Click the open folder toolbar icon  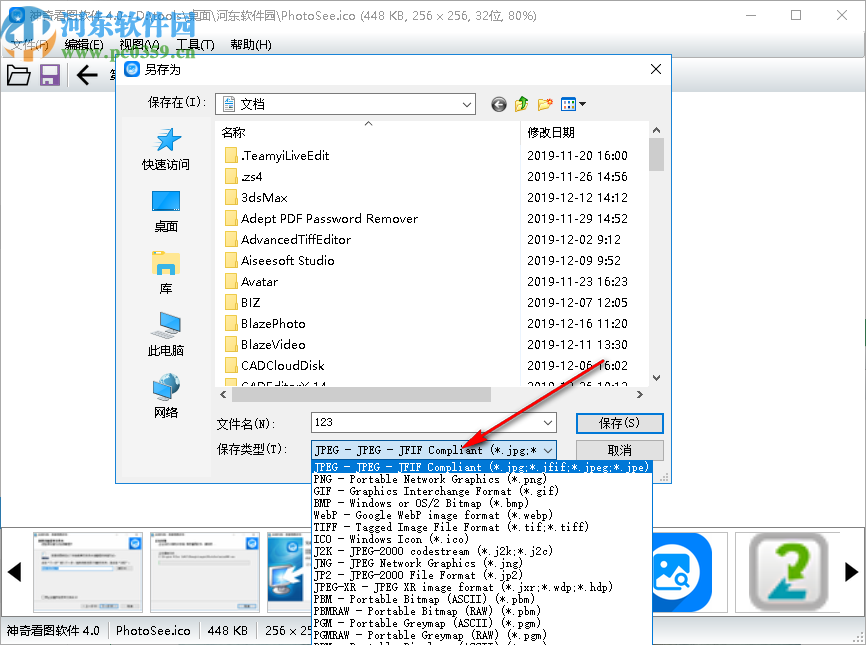tap(18, 75)
